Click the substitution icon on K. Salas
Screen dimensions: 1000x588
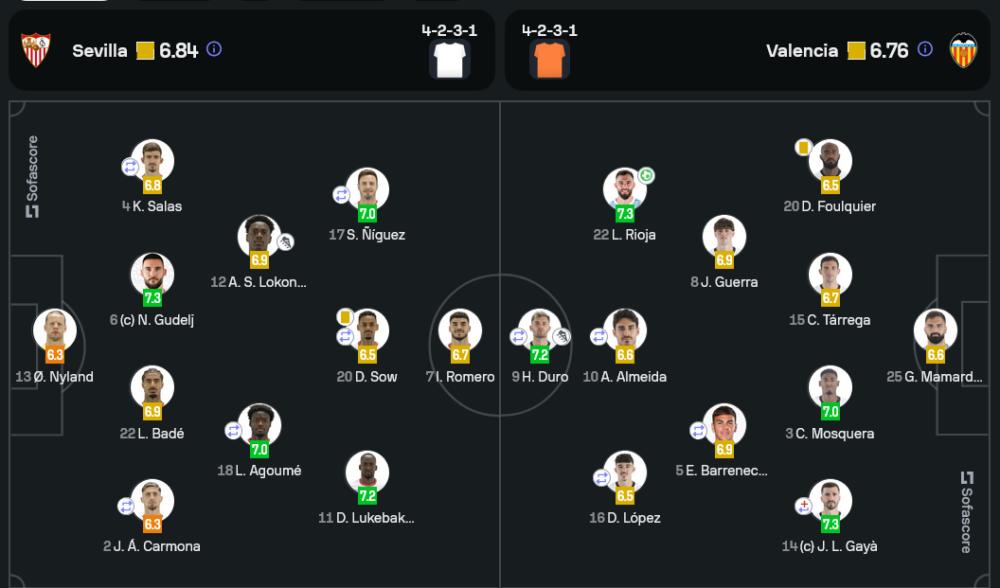[130, 166]
